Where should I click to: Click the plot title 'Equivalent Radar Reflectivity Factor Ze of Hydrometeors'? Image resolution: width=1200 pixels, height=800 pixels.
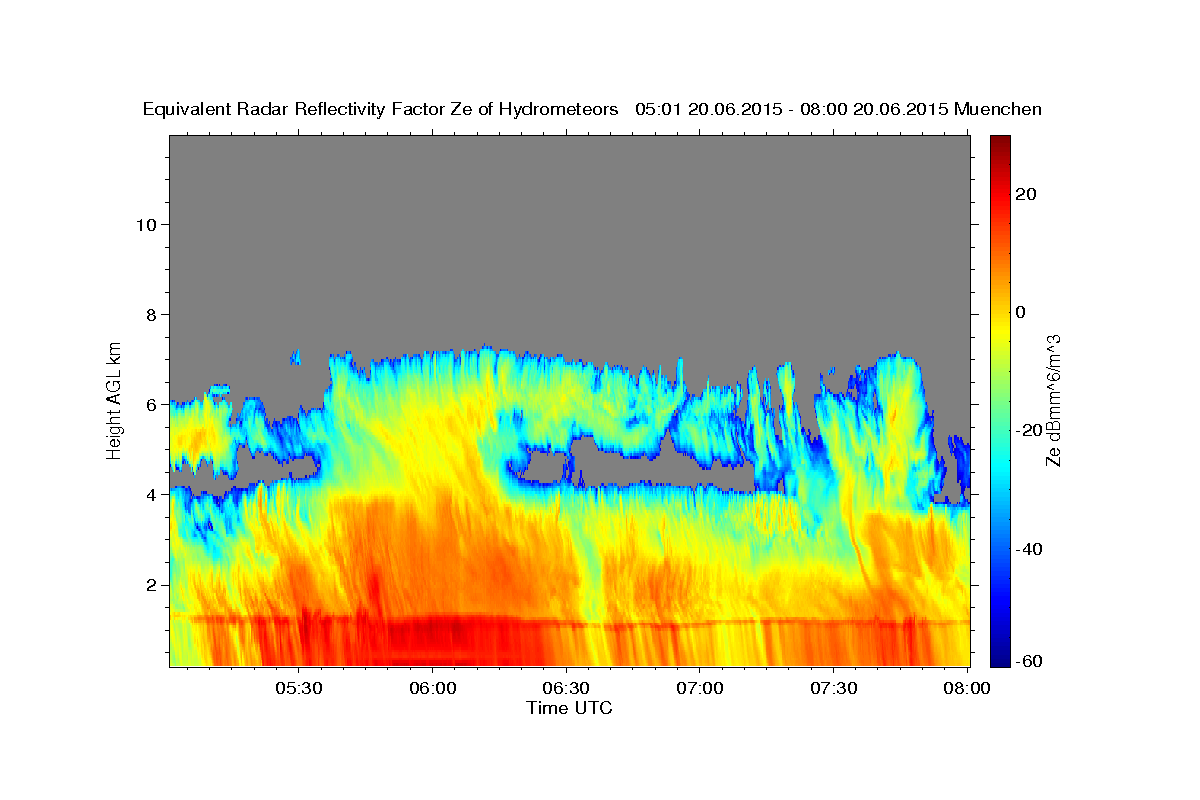[x=381, y=109]
